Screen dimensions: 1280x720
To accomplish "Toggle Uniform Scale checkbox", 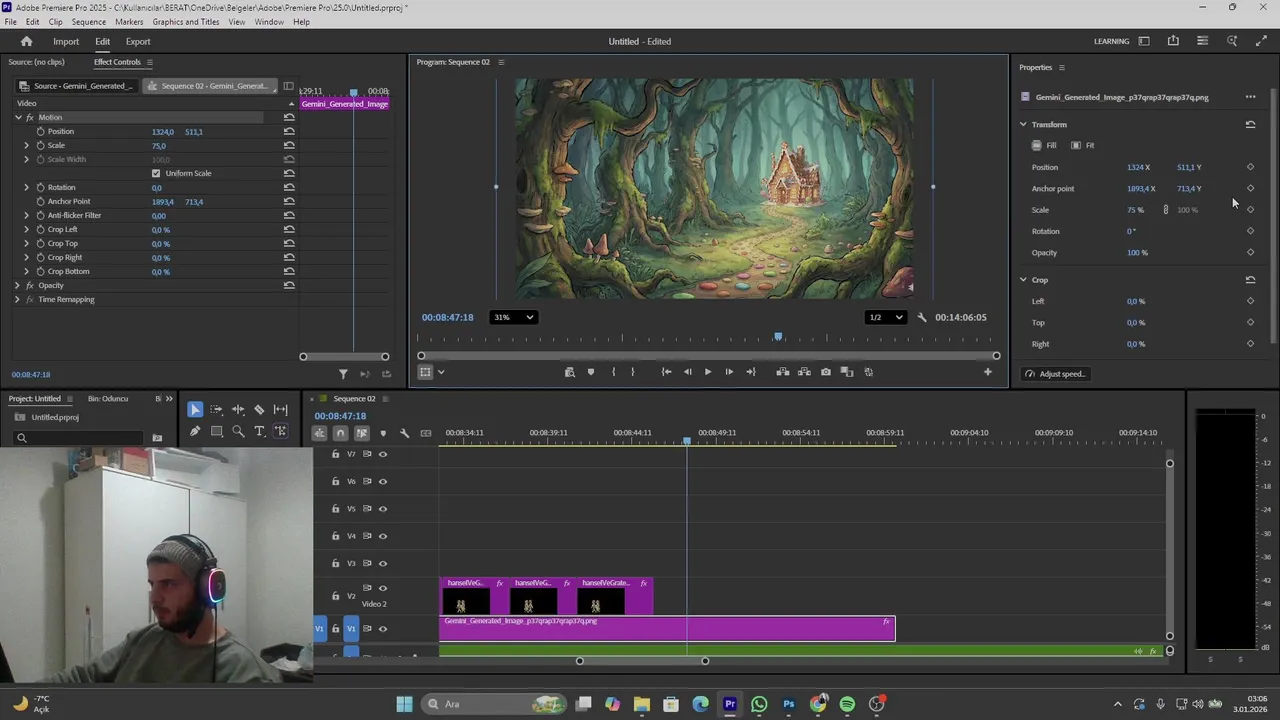I will (156, 173).
